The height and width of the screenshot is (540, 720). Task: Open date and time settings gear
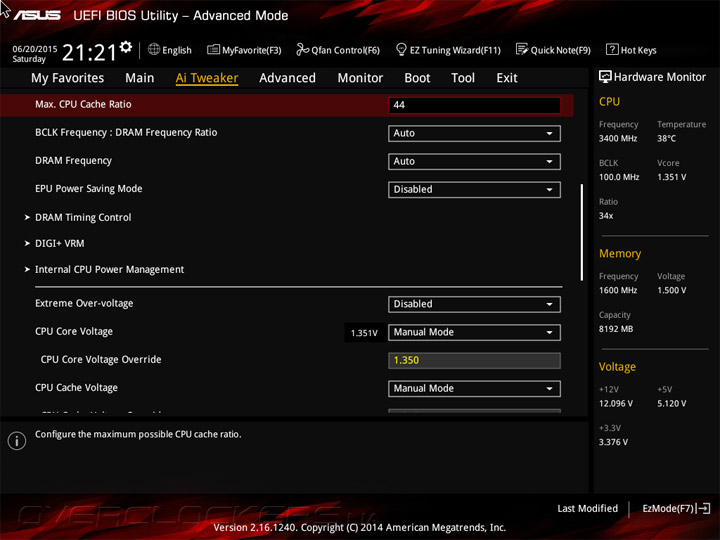tap(126, 47)
